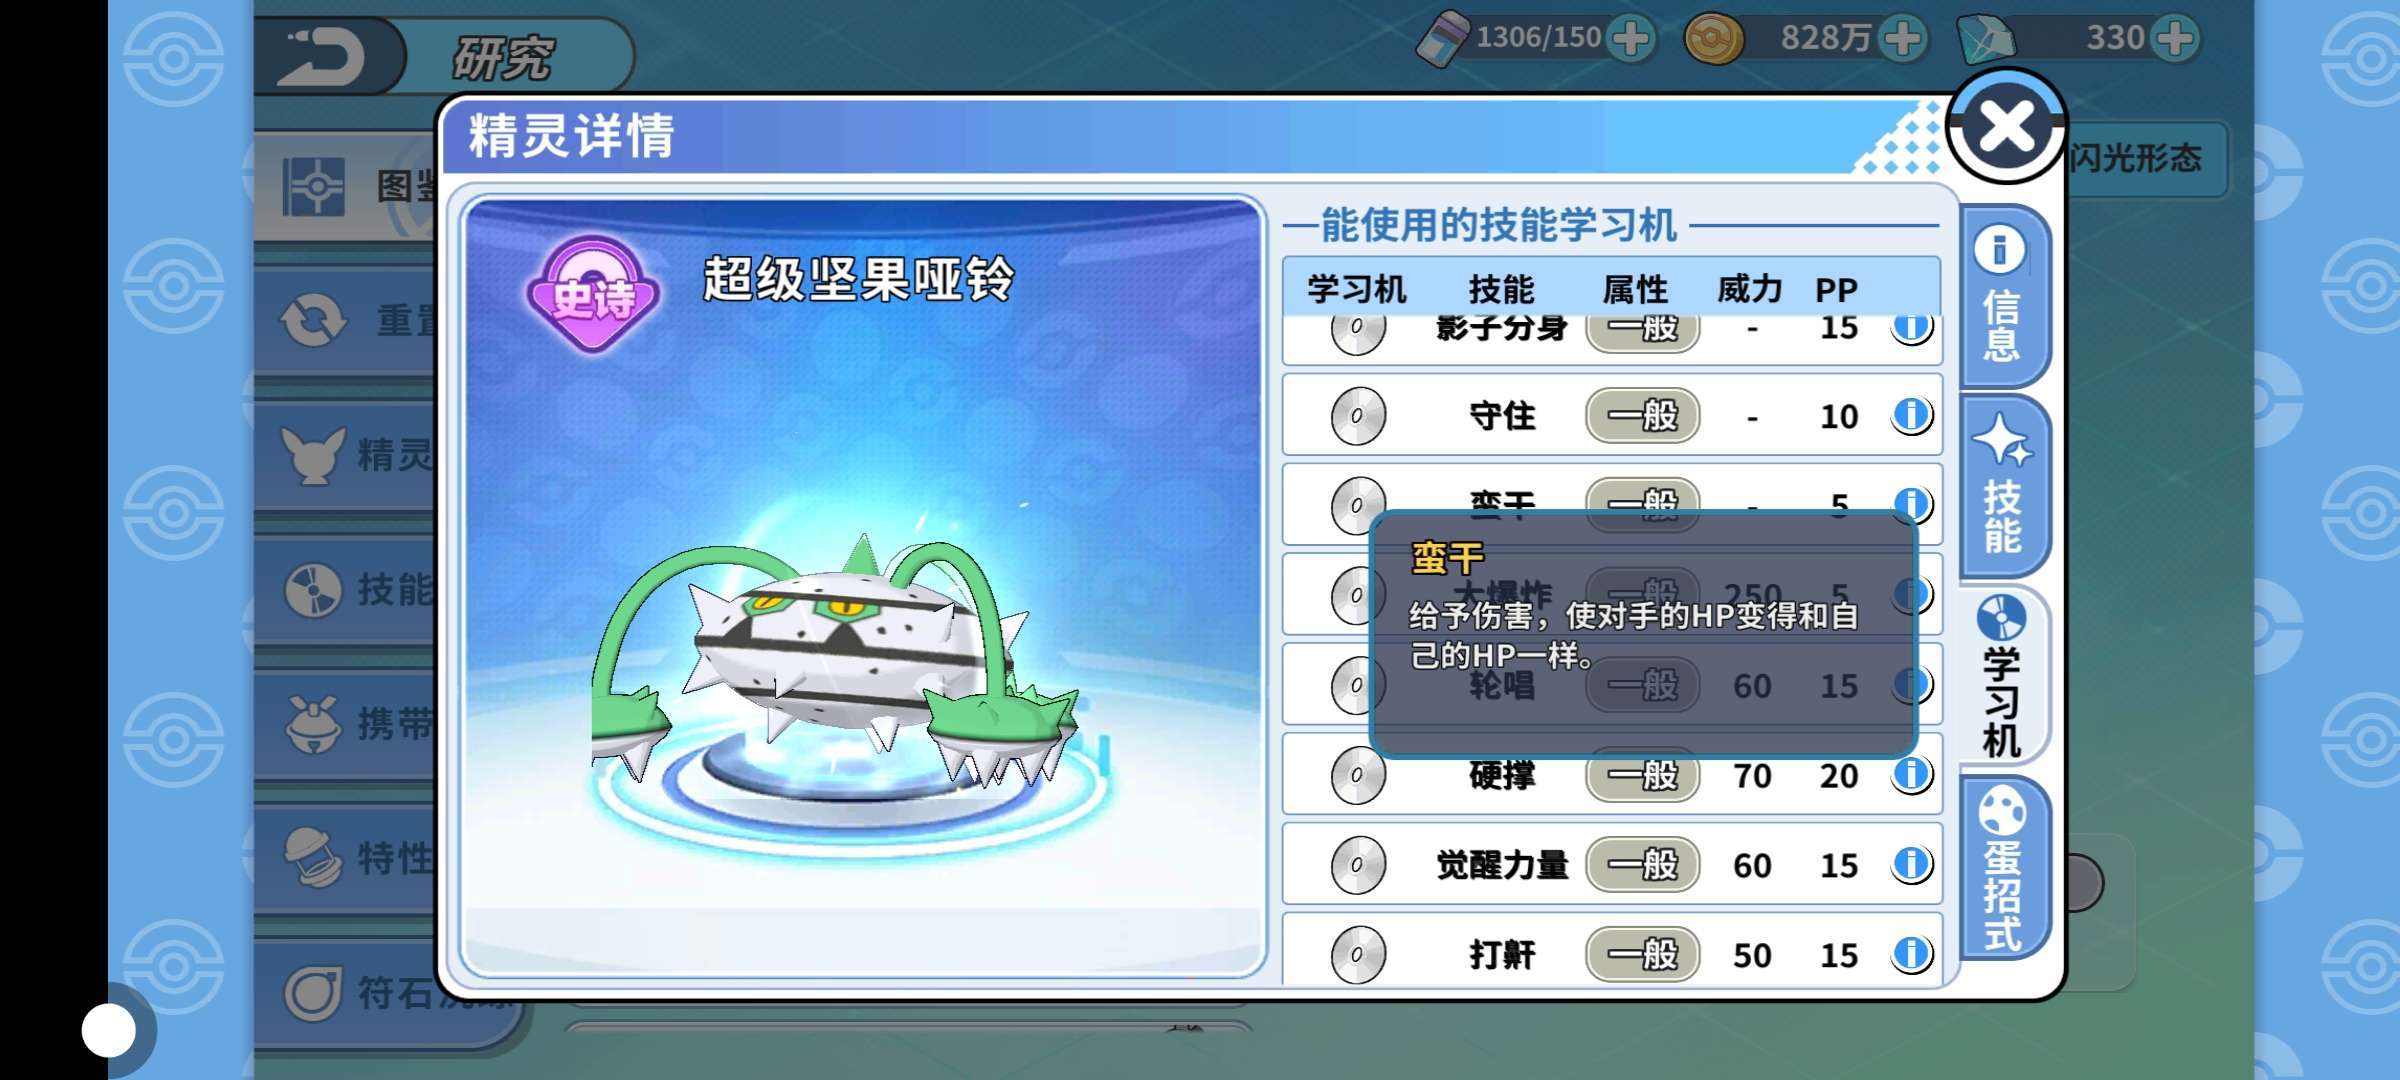2400x1080 pixels.
Task: Click the TM disc icon beside 守住
Action: (x=1358, y=415)
